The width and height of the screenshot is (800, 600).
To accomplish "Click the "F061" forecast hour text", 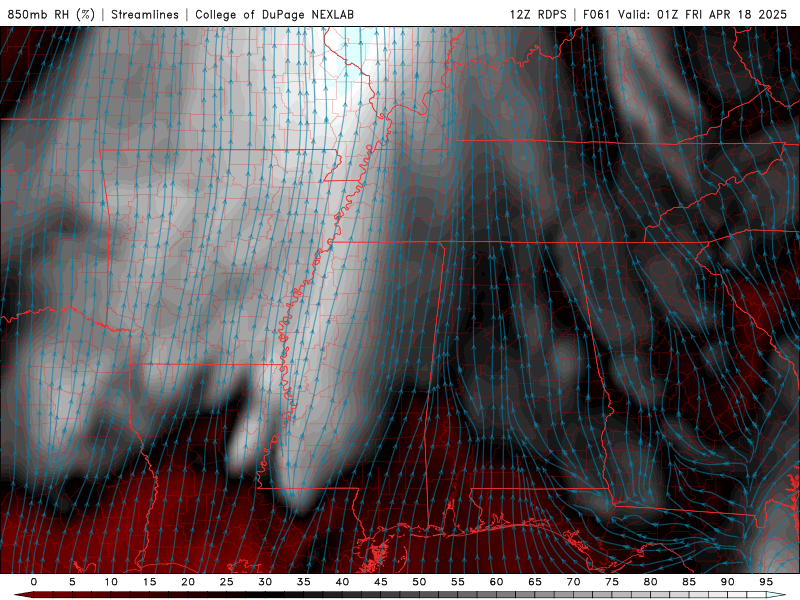I will pyautogui.click(x=596, y=14).
